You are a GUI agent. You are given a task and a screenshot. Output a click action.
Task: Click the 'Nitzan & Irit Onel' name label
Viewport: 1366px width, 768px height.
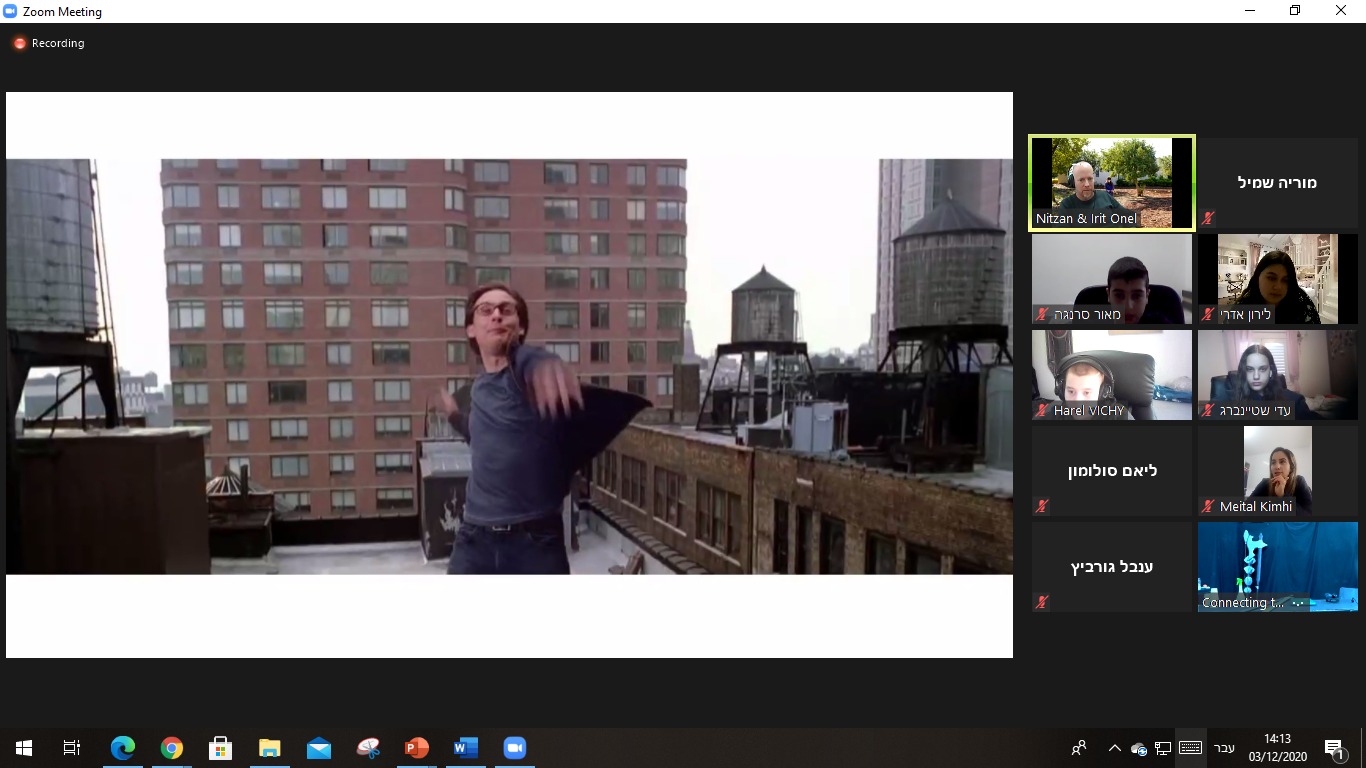coord(1087,218)
